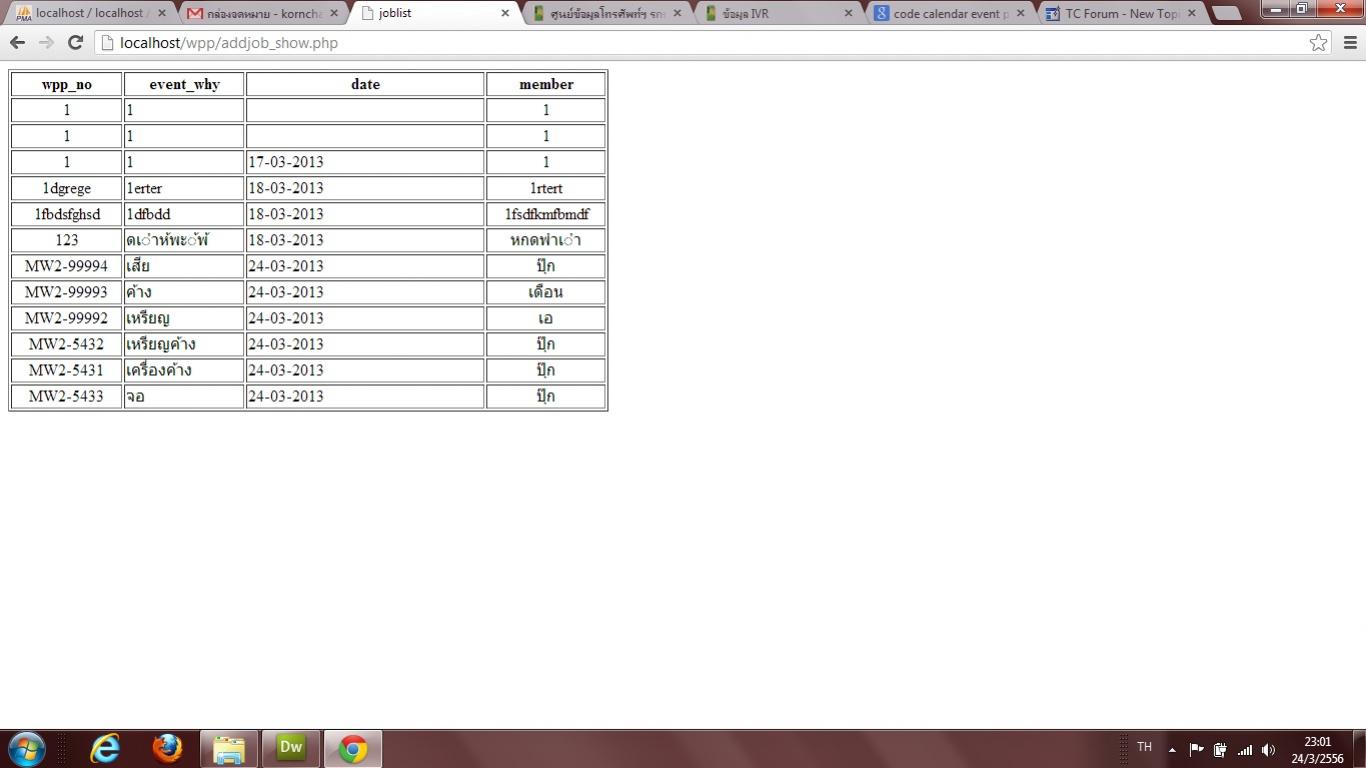1366x768 pixels.
Task: Click the date column header
Action: tap(365, 84)
